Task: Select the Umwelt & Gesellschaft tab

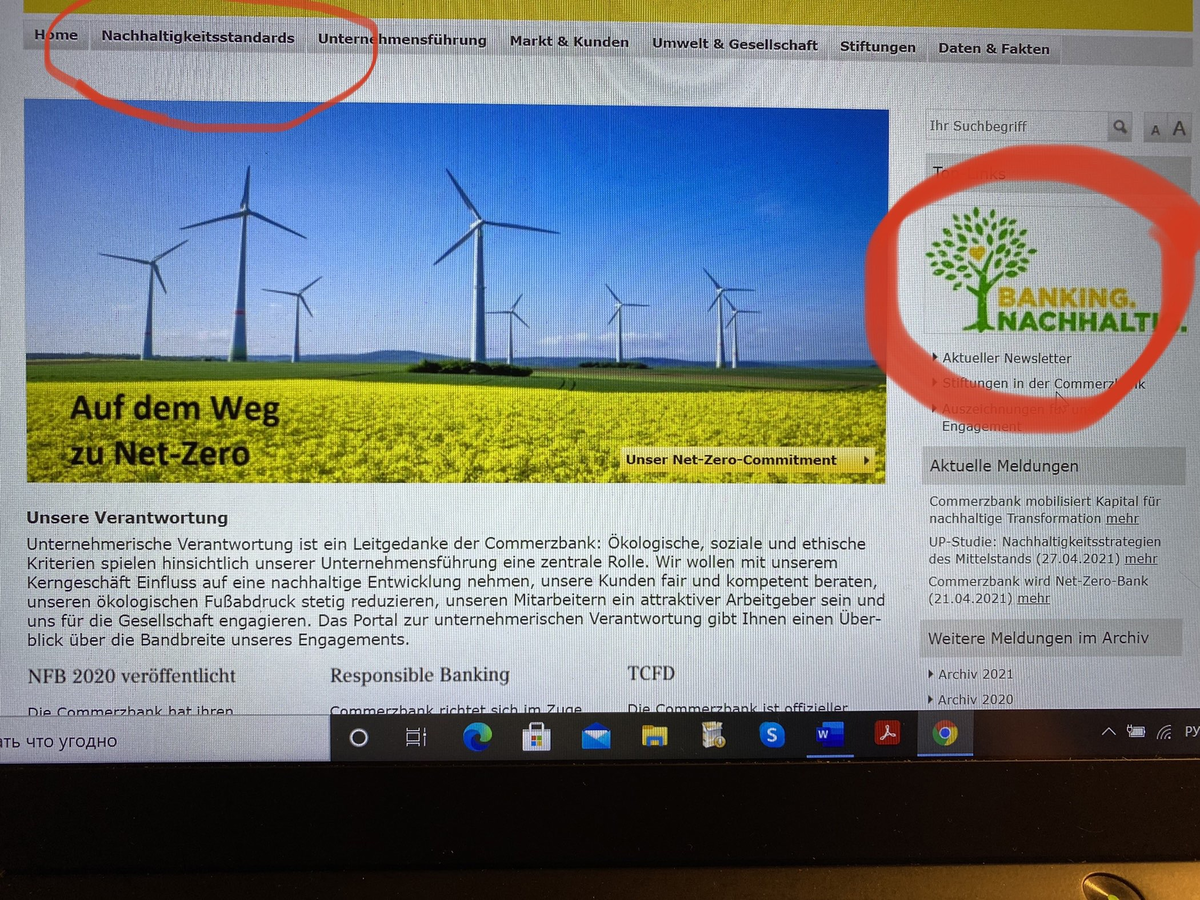Action: click(735, 45)
